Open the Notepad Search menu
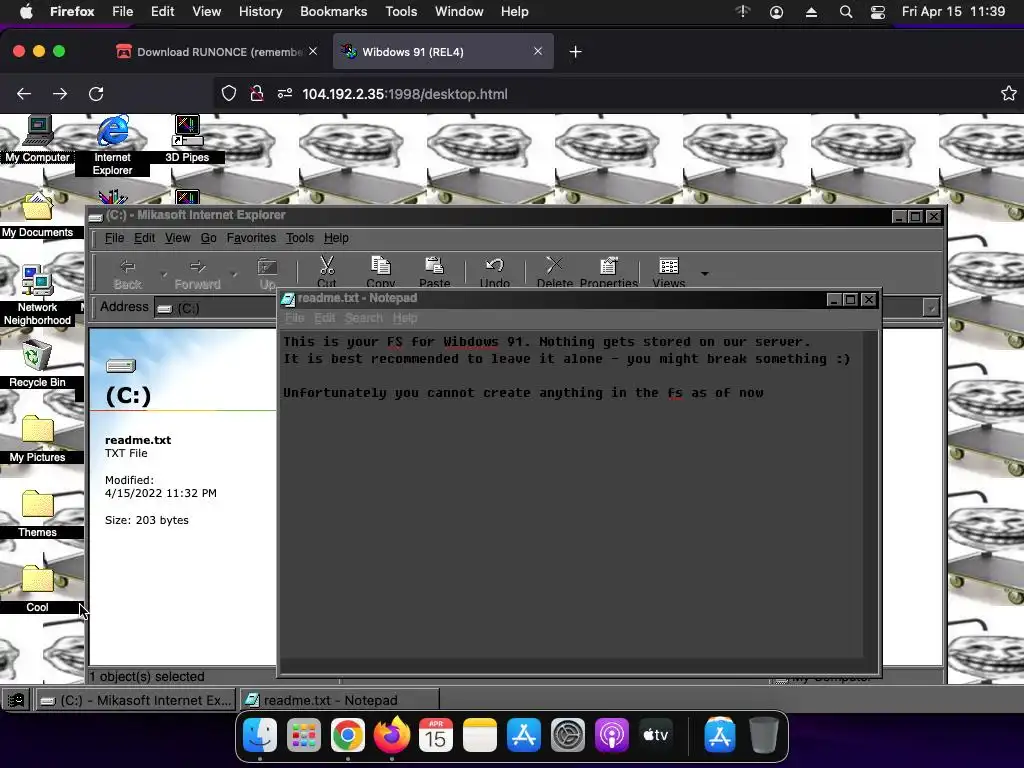The height and width of the screenshot is (768, 1024). 364,318
